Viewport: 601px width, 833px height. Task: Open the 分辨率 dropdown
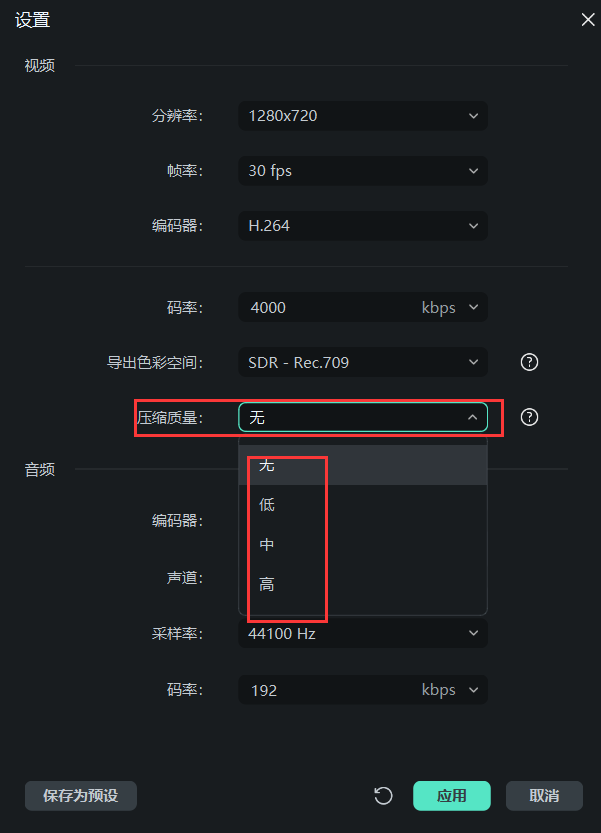click(362, 116)
